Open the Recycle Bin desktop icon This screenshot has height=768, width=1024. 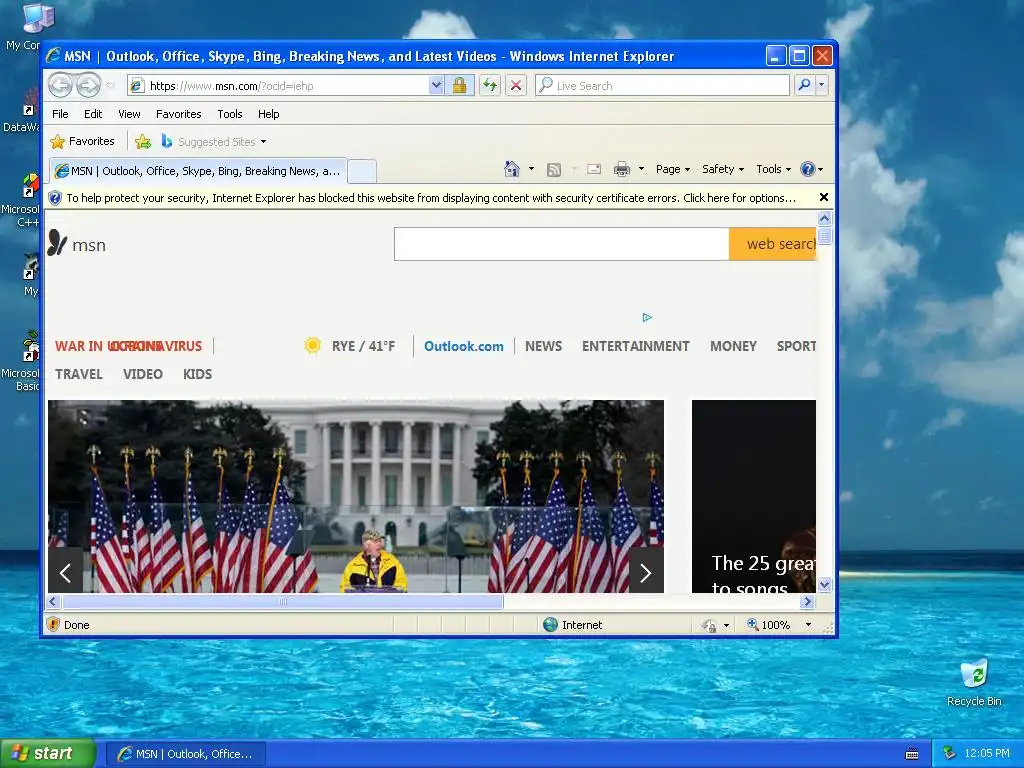click(x=974, y=683)
